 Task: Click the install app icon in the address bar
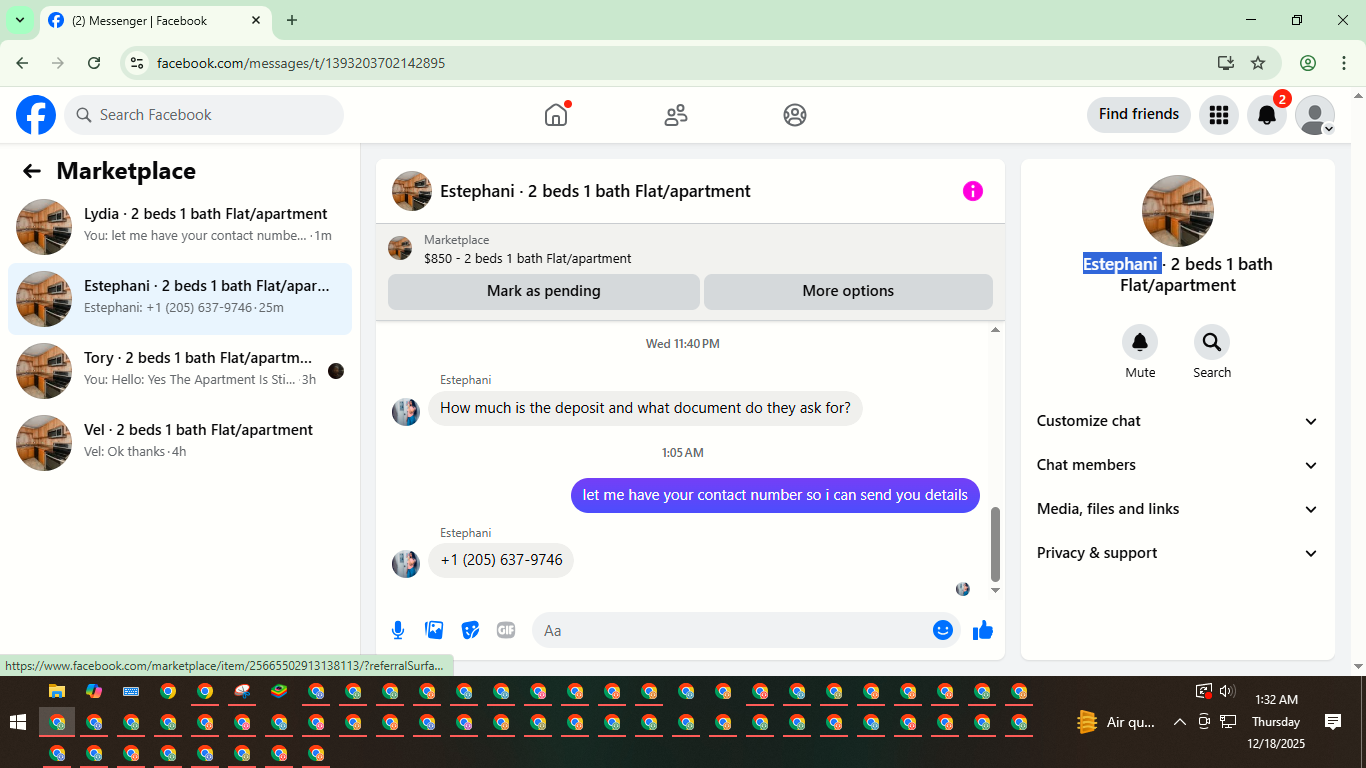(1226, 63)
